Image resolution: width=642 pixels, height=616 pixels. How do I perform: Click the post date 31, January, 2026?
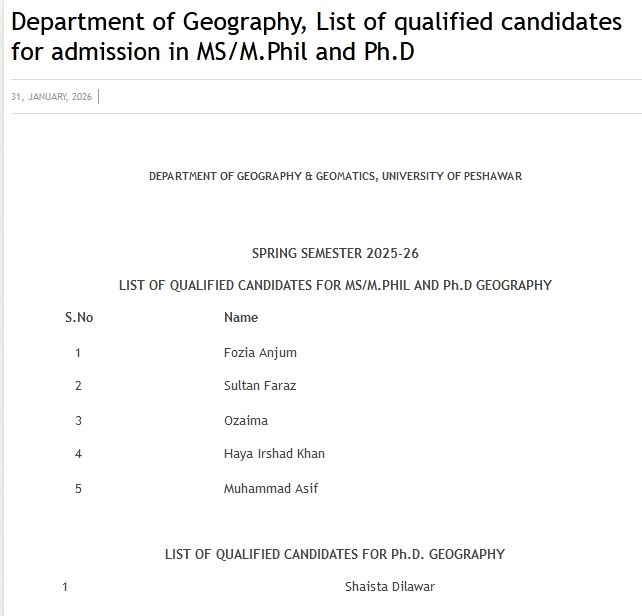coord(51,96)
